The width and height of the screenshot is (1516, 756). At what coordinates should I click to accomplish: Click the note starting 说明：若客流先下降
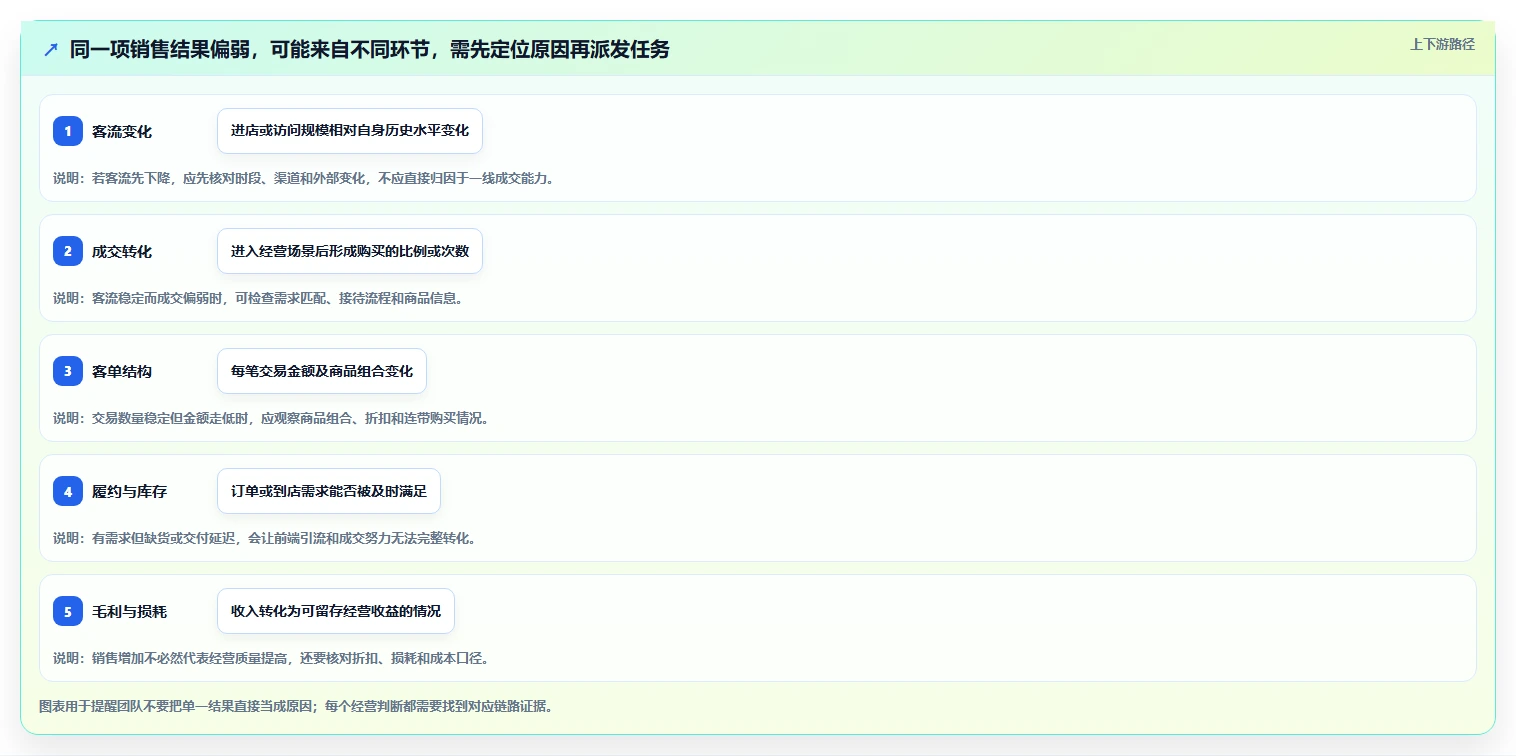[303, 178]
